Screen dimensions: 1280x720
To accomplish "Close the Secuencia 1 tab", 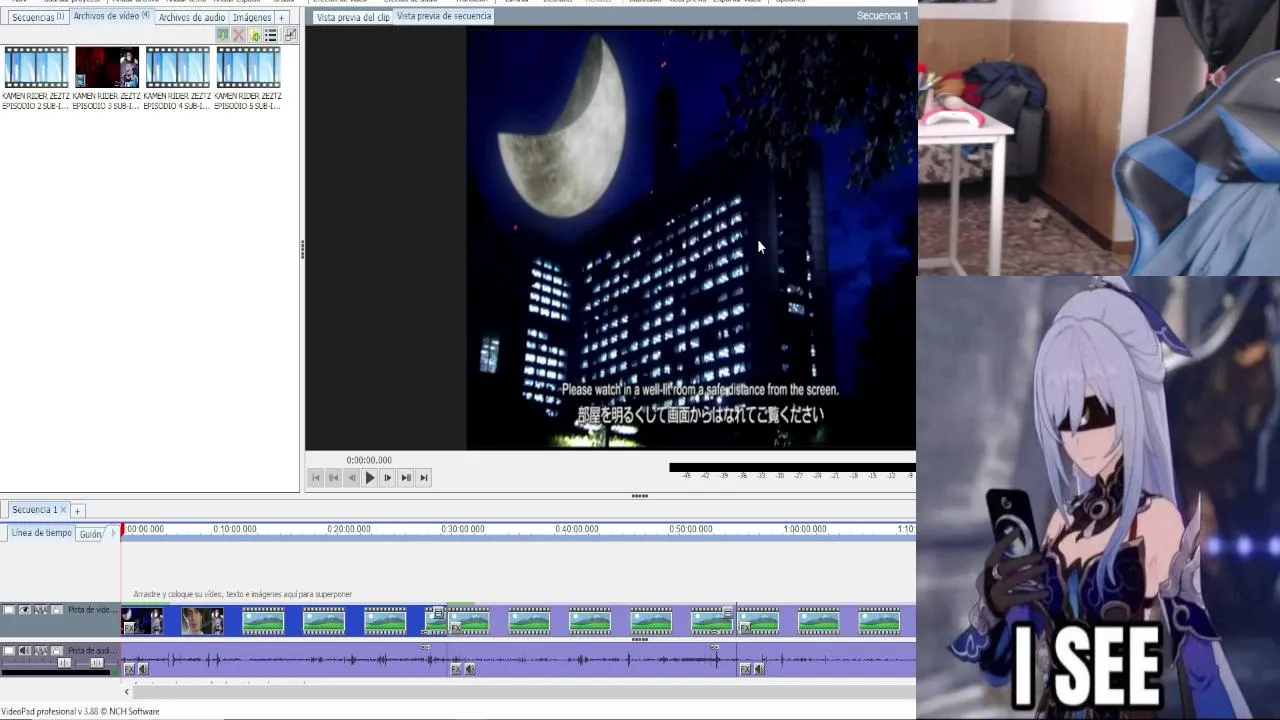I will click(63, 510).
